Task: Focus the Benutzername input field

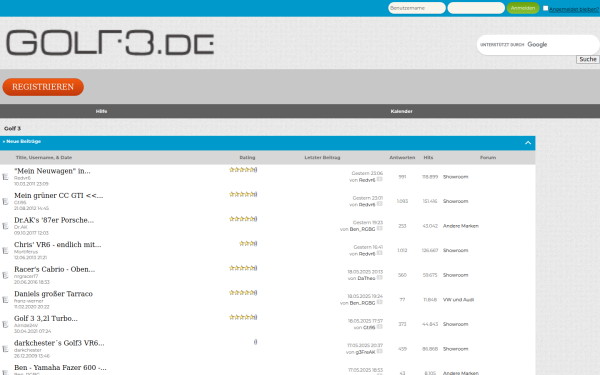Action: [x=417, y=8]
